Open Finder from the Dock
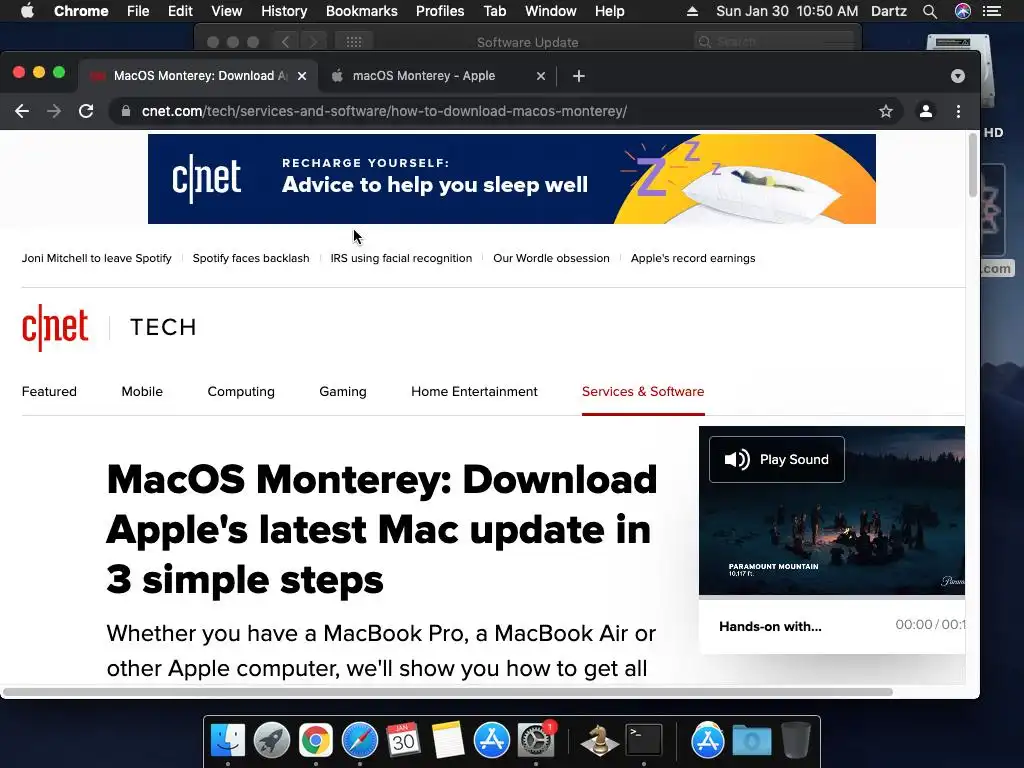The width and height of the screenshot is (1024, 768). (227, 740)
